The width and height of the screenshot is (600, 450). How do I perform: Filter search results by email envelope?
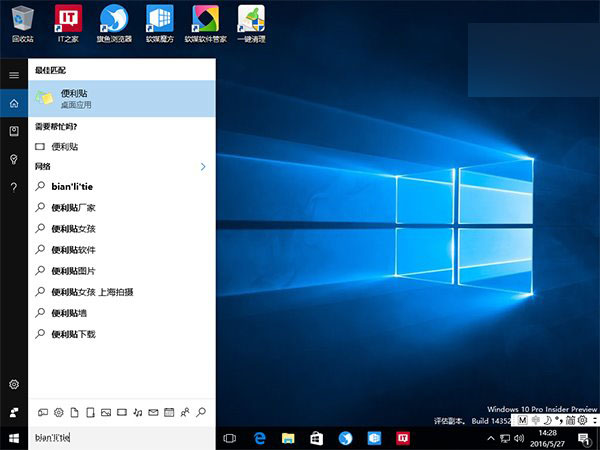point(153,412)
